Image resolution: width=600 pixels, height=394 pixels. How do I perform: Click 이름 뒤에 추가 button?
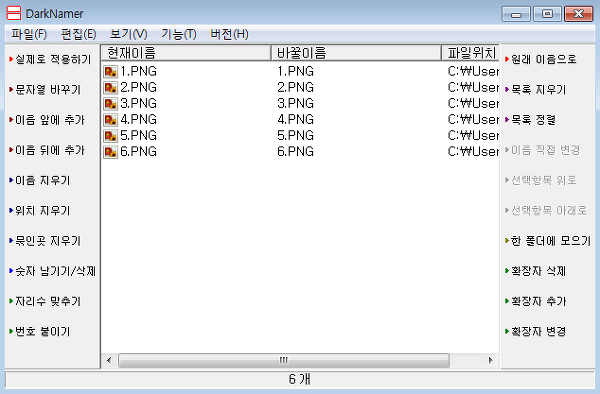pos(47,150)
